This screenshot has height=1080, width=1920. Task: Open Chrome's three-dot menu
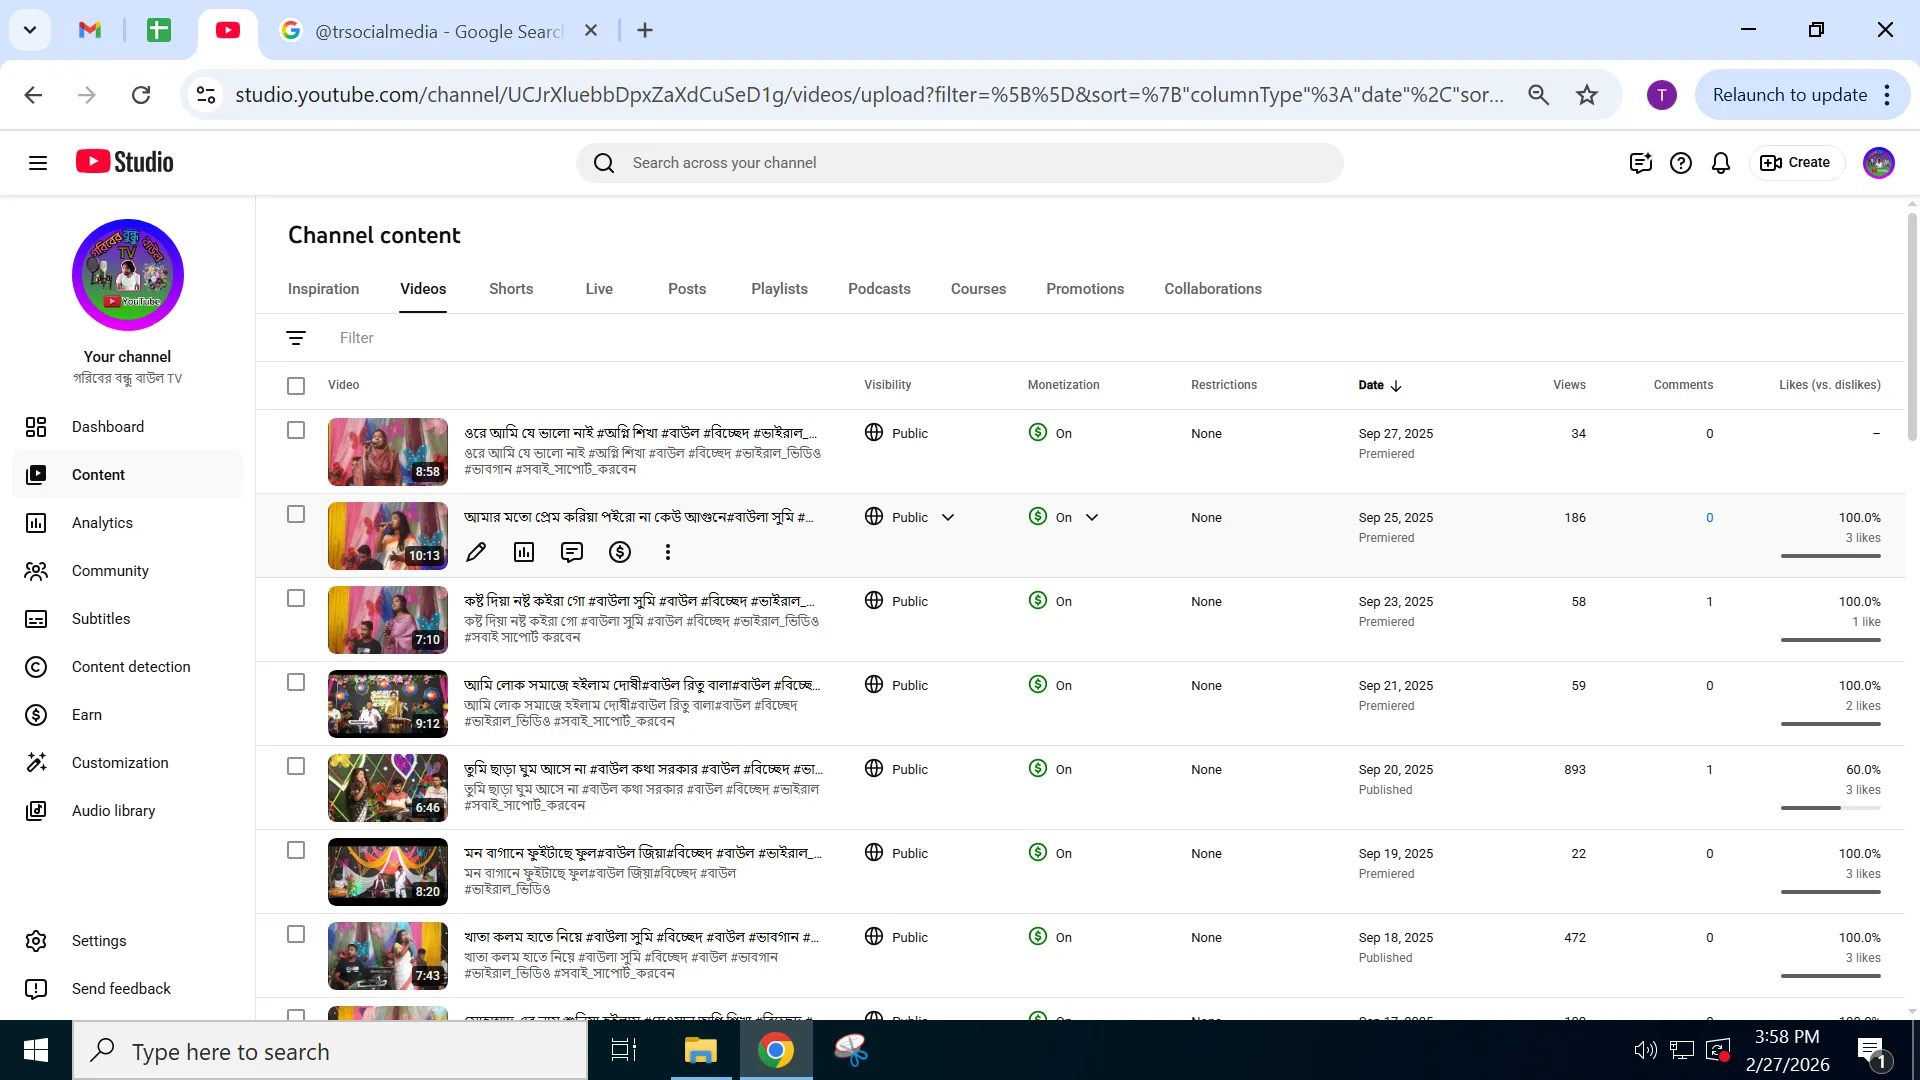[x=1887, y=95]
